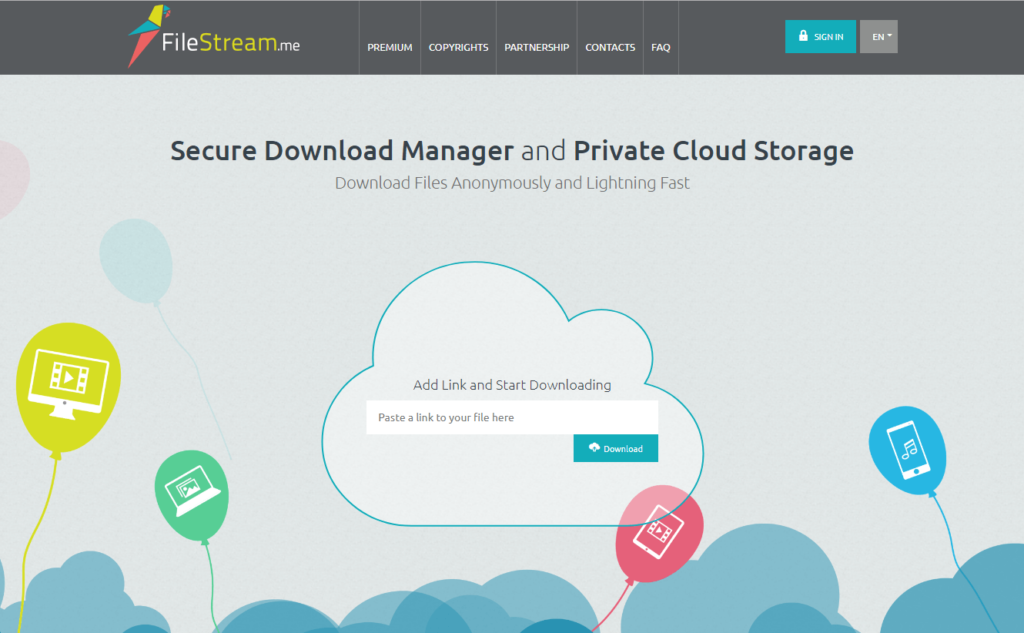Open the FAQ menu item
Screen dimensions: 1024x633
tap(660, 47)
